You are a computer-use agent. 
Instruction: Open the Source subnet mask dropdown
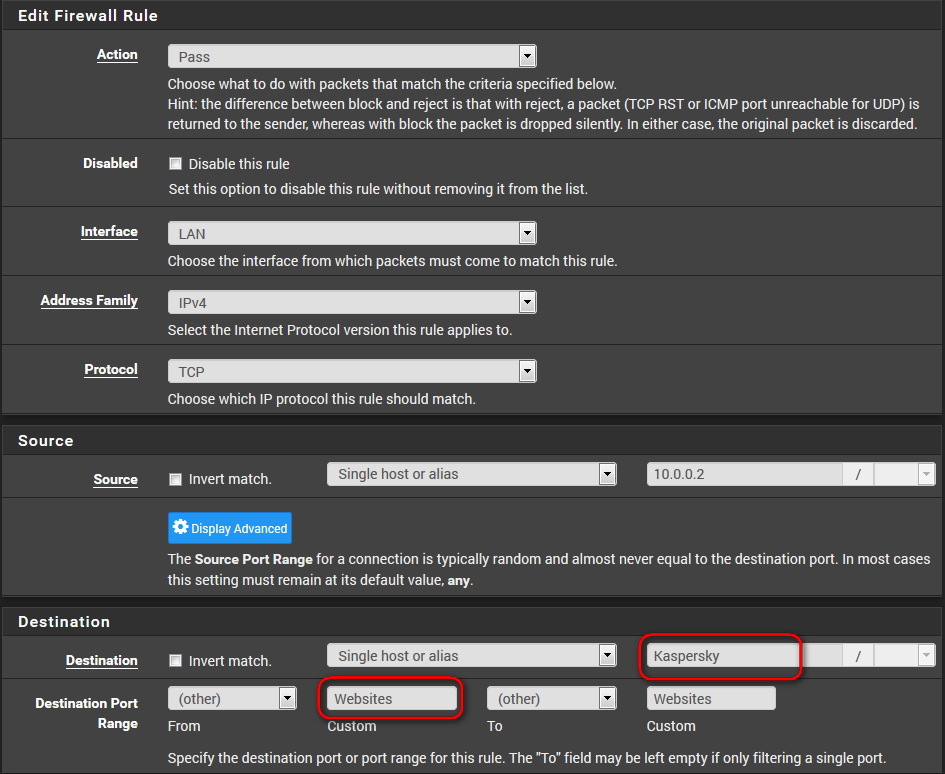coord(904,474)
